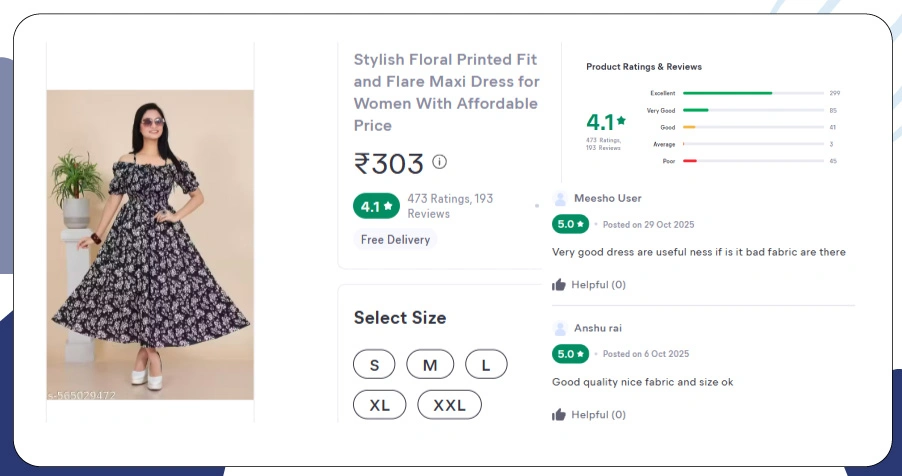Image resolution: width=902 pixels, height=476 pixels.
Task: Click the price info icon beside ₹303
Action: 440,162
